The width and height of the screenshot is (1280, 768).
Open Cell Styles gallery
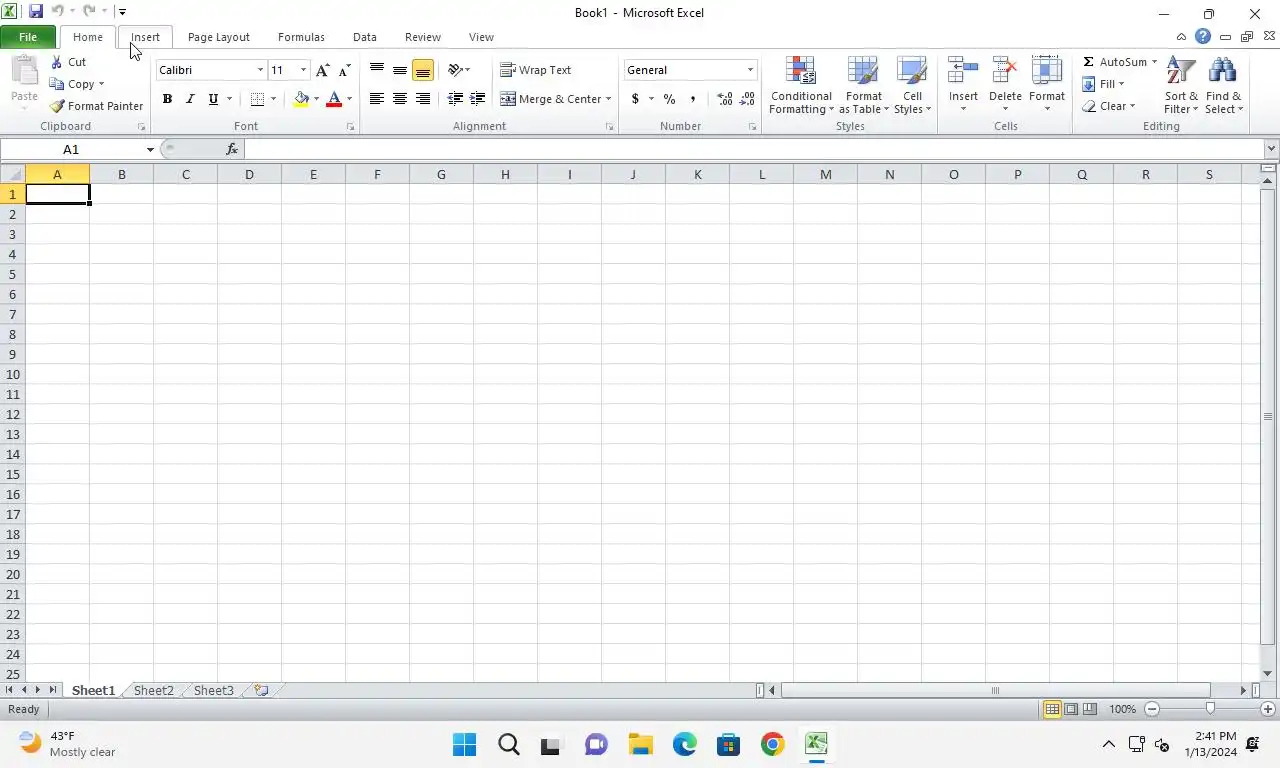click(x=912, y=86)
